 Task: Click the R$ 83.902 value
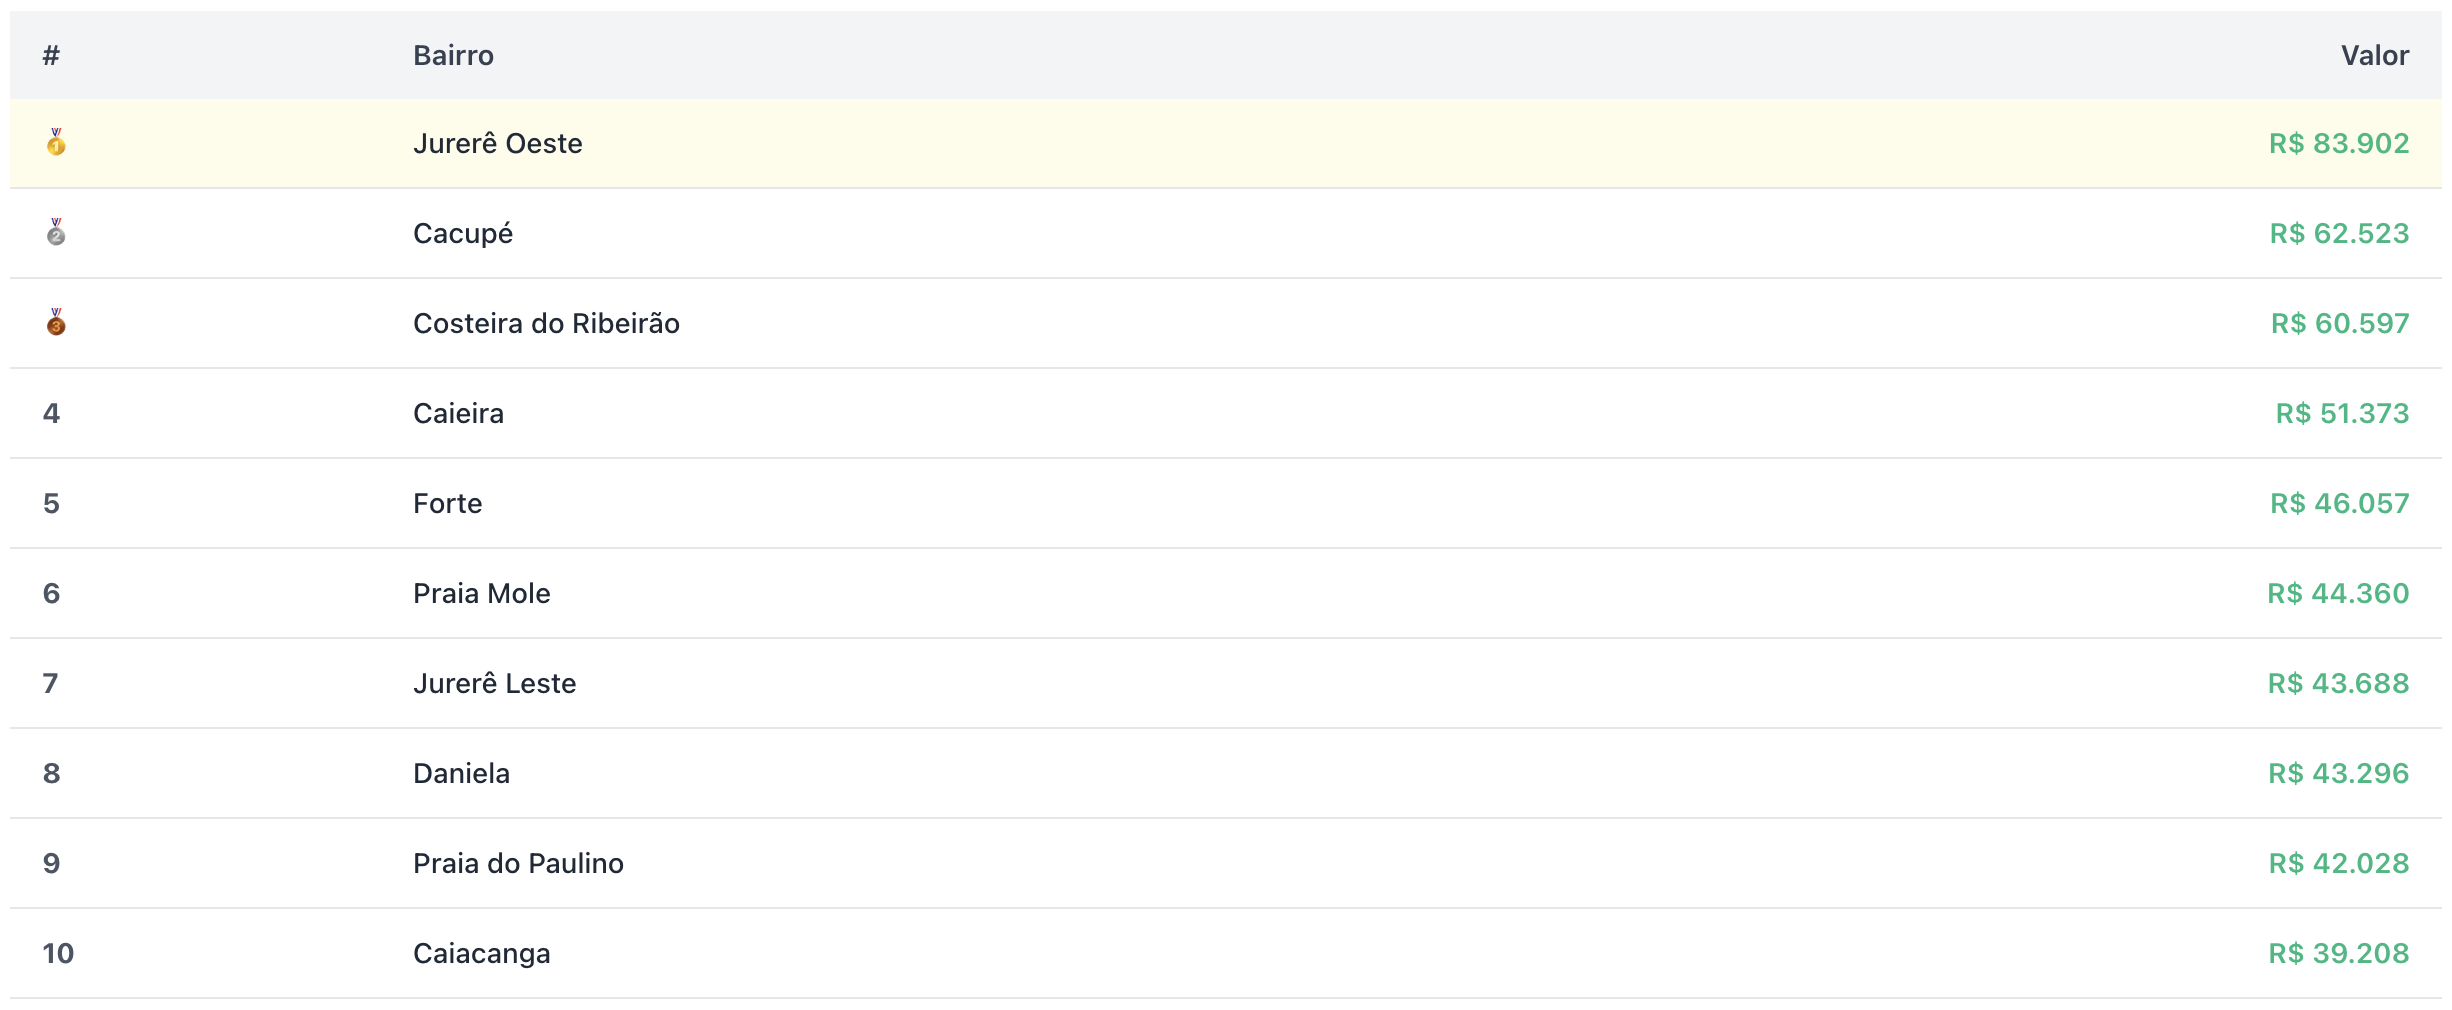2338,144
